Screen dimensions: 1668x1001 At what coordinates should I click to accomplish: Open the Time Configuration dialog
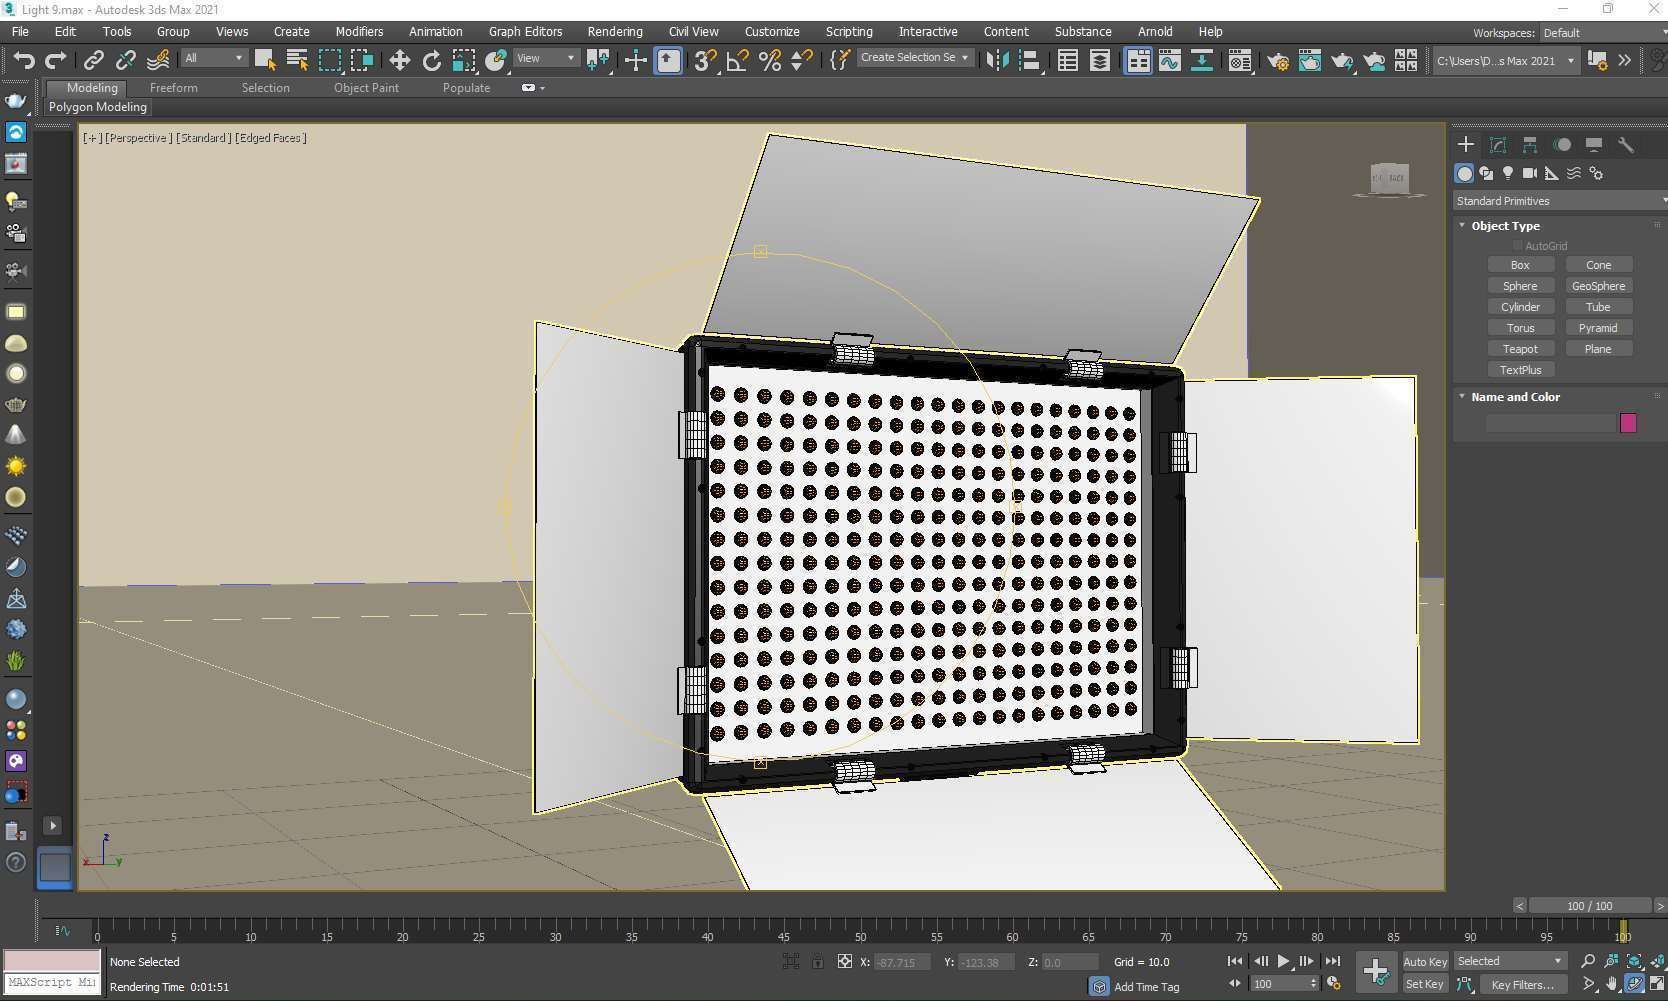click(1334, 984)
